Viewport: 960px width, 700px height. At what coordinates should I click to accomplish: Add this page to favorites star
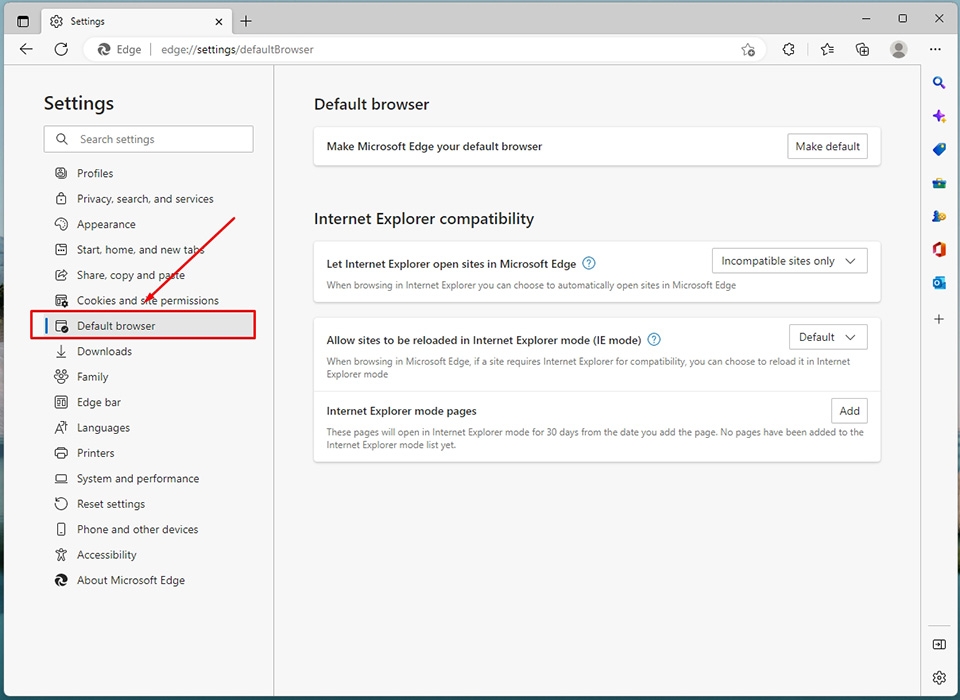pyautogui.click(x=748, y=50)
